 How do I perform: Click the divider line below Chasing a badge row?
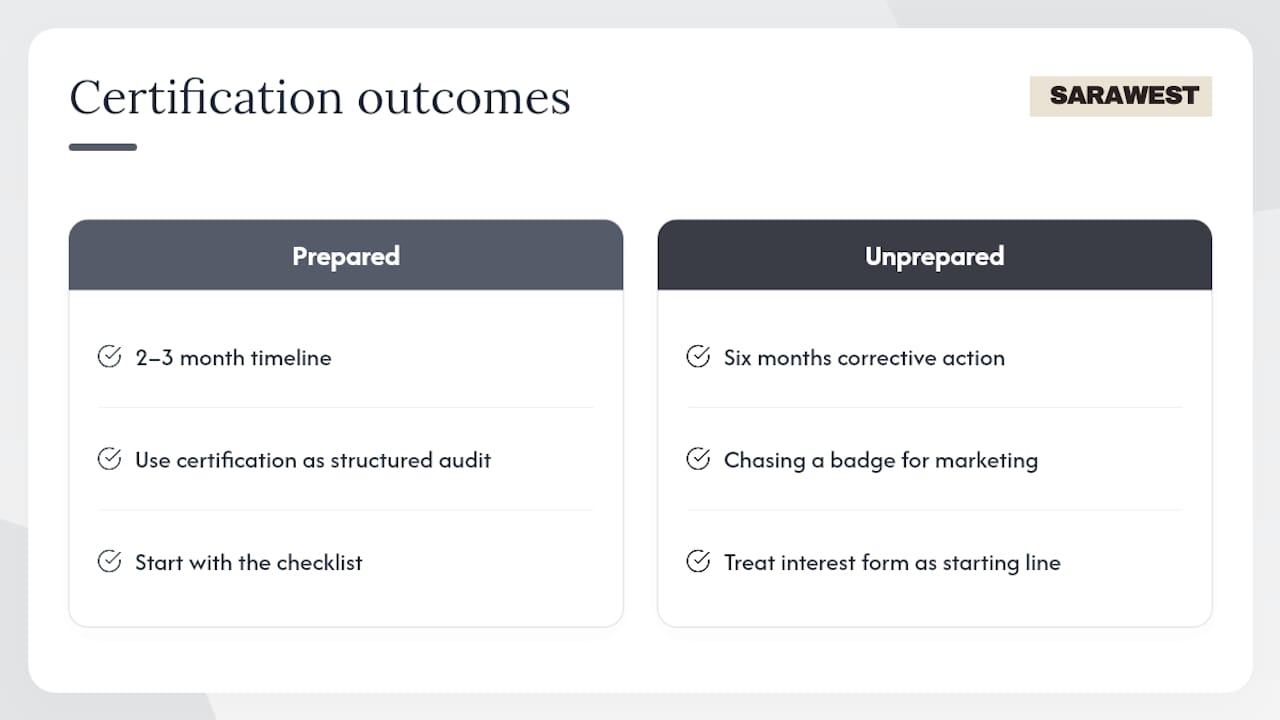point(935,510)
